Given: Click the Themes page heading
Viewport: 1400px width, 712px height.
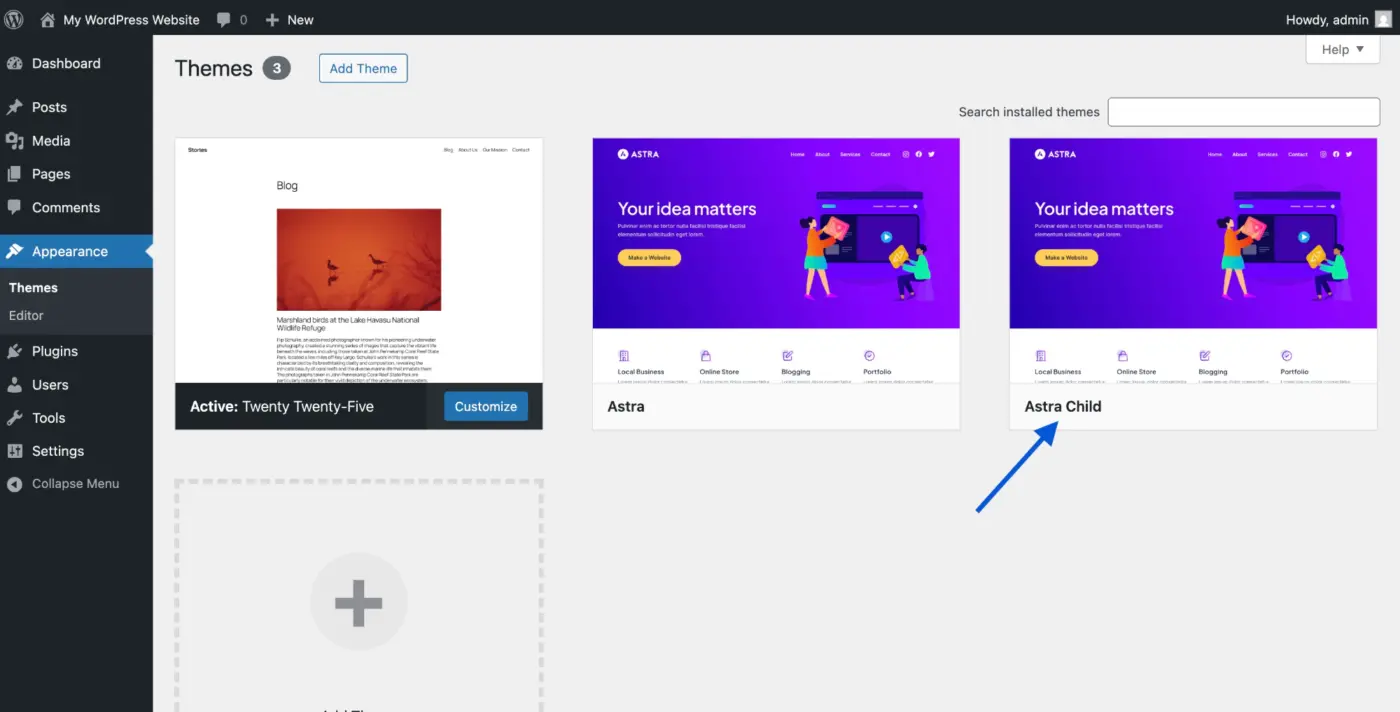Looking at the screenshot, I should [214, 68].
